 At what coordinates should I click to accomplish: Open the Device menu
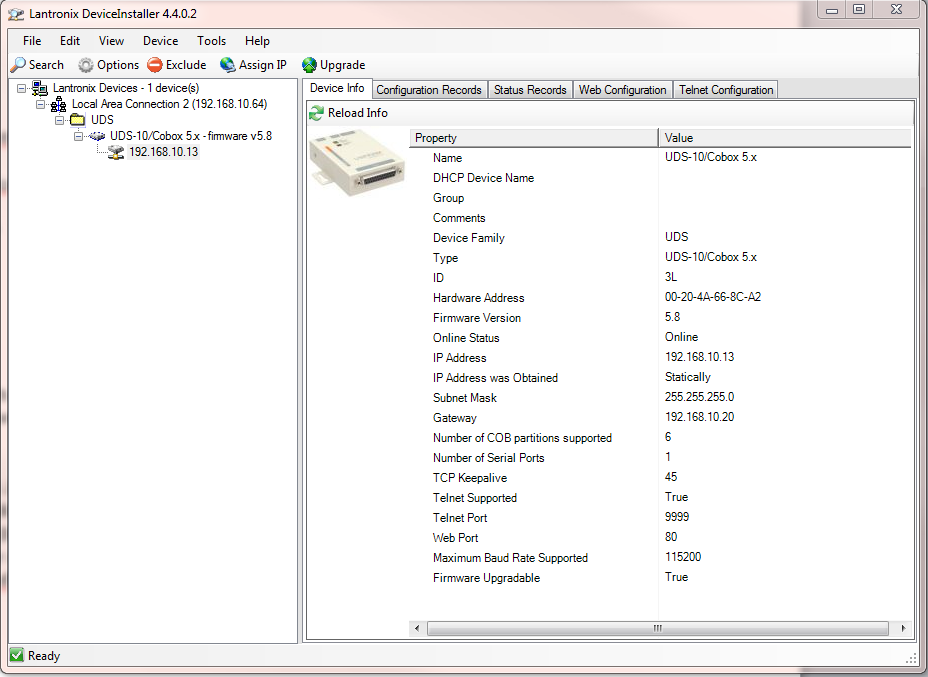160,41
